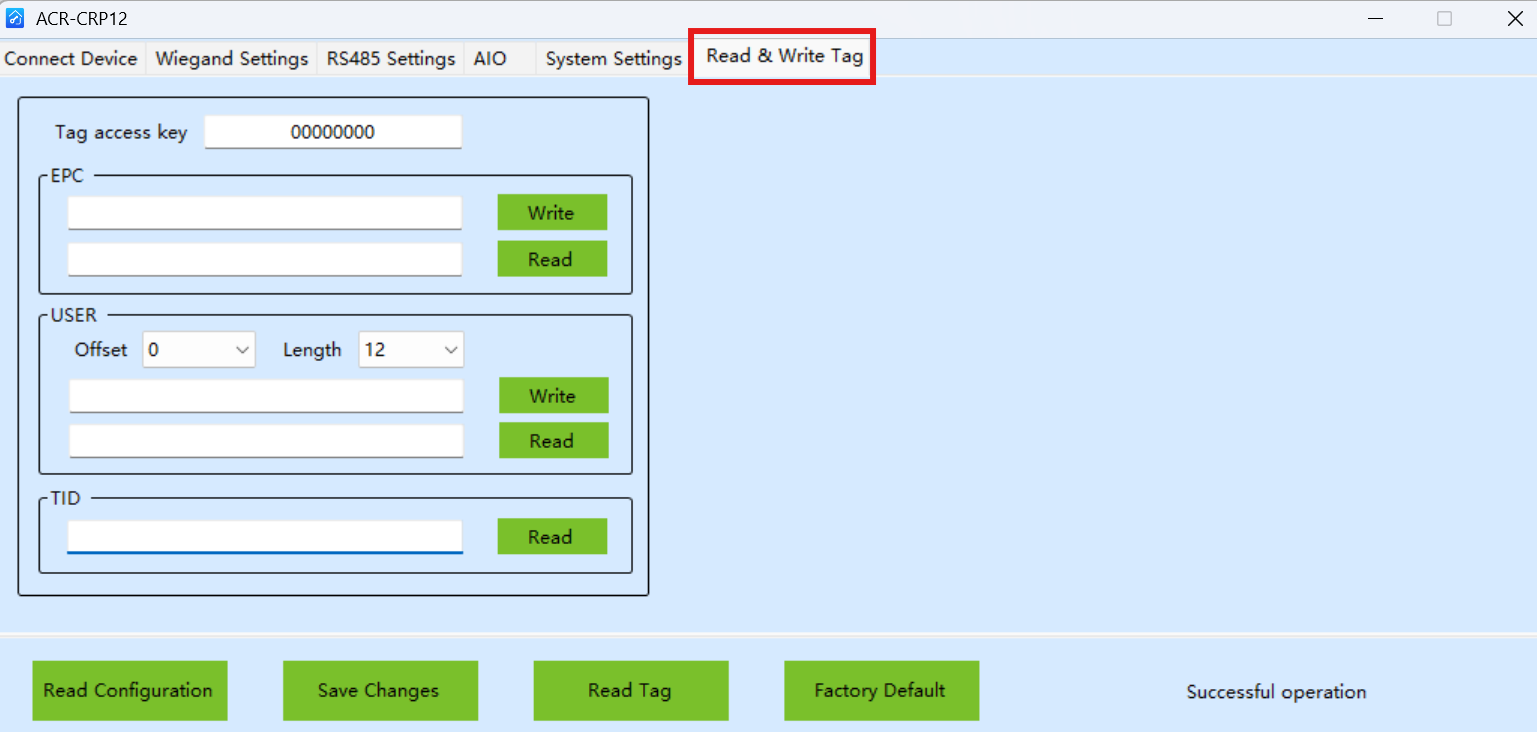Open the RS485 Settings tab
This screenshot has height=732, width=1537.
[x=391, y=59]
